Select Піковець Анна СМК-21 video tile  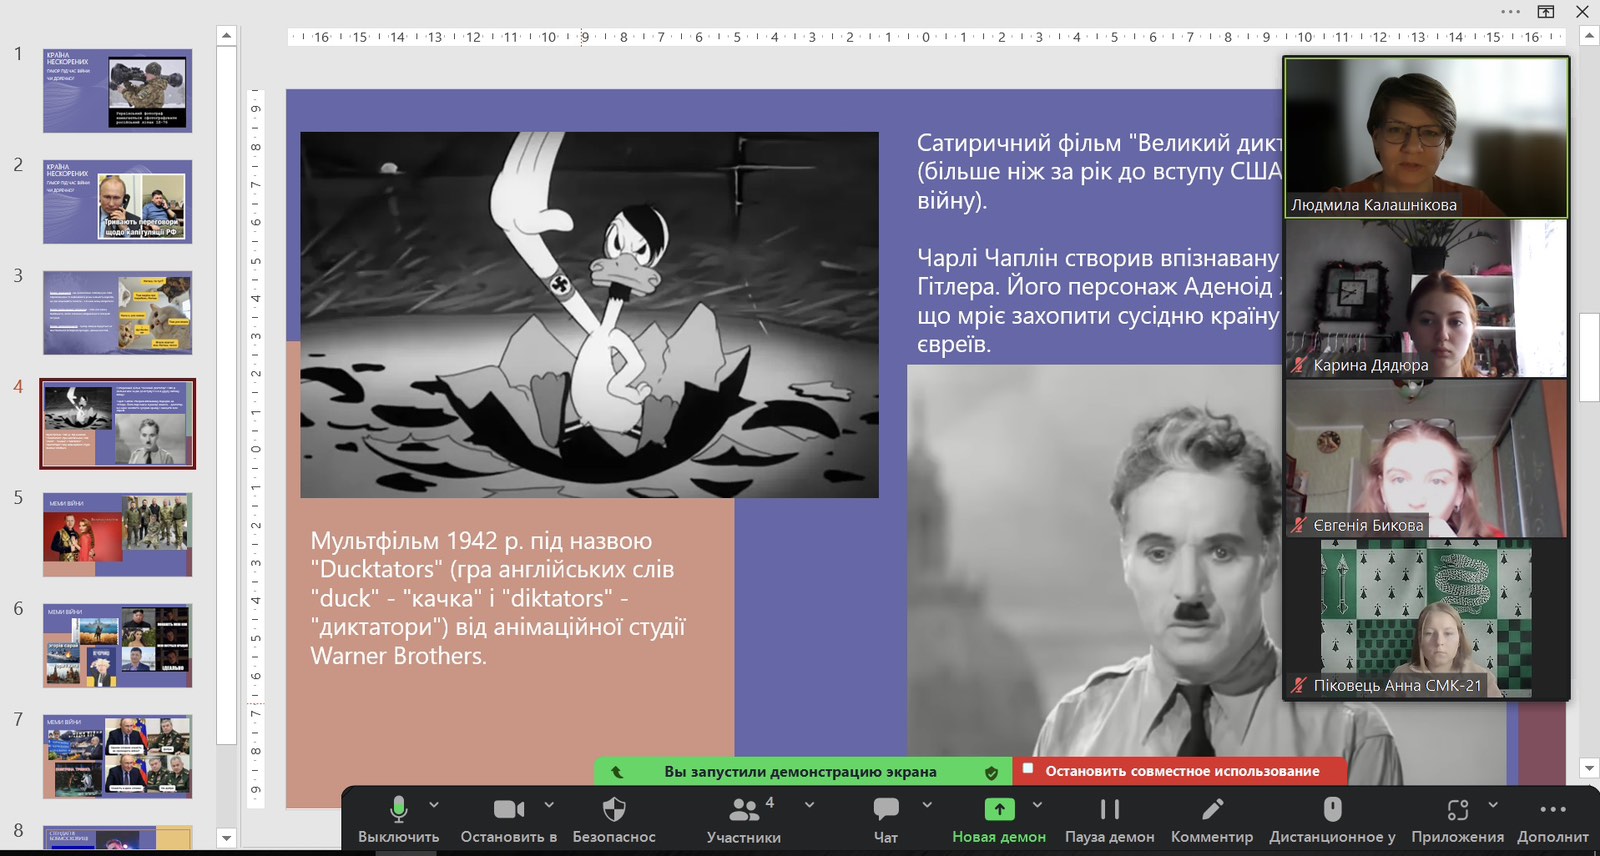click(1426, 619)
